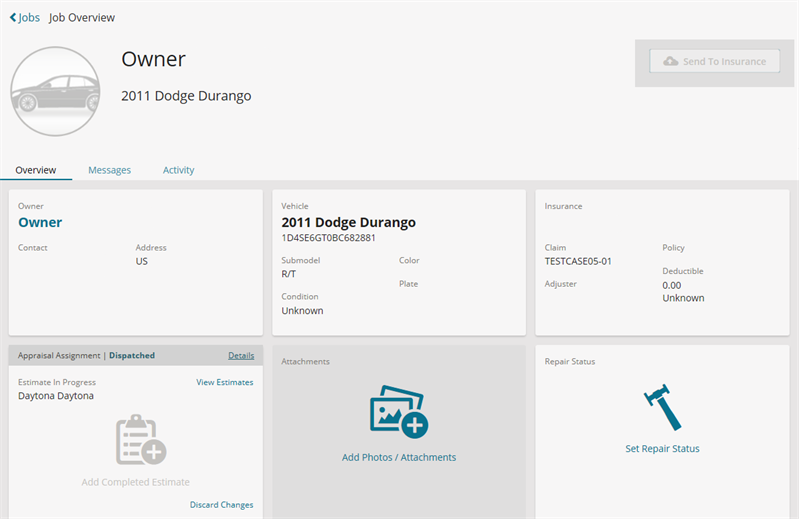Click the Send To Insurance button
The image size is (799, 519).
[x=714, y=61]
